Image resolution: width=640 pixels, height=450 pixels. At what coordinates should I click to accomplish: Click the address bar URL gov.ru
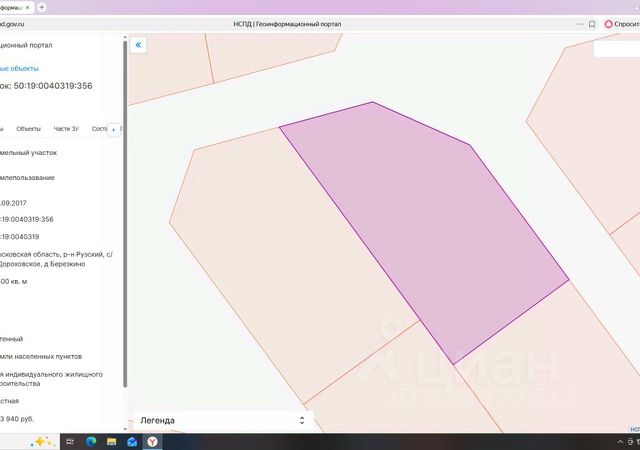pyautogui.click(x=12, y=24)
